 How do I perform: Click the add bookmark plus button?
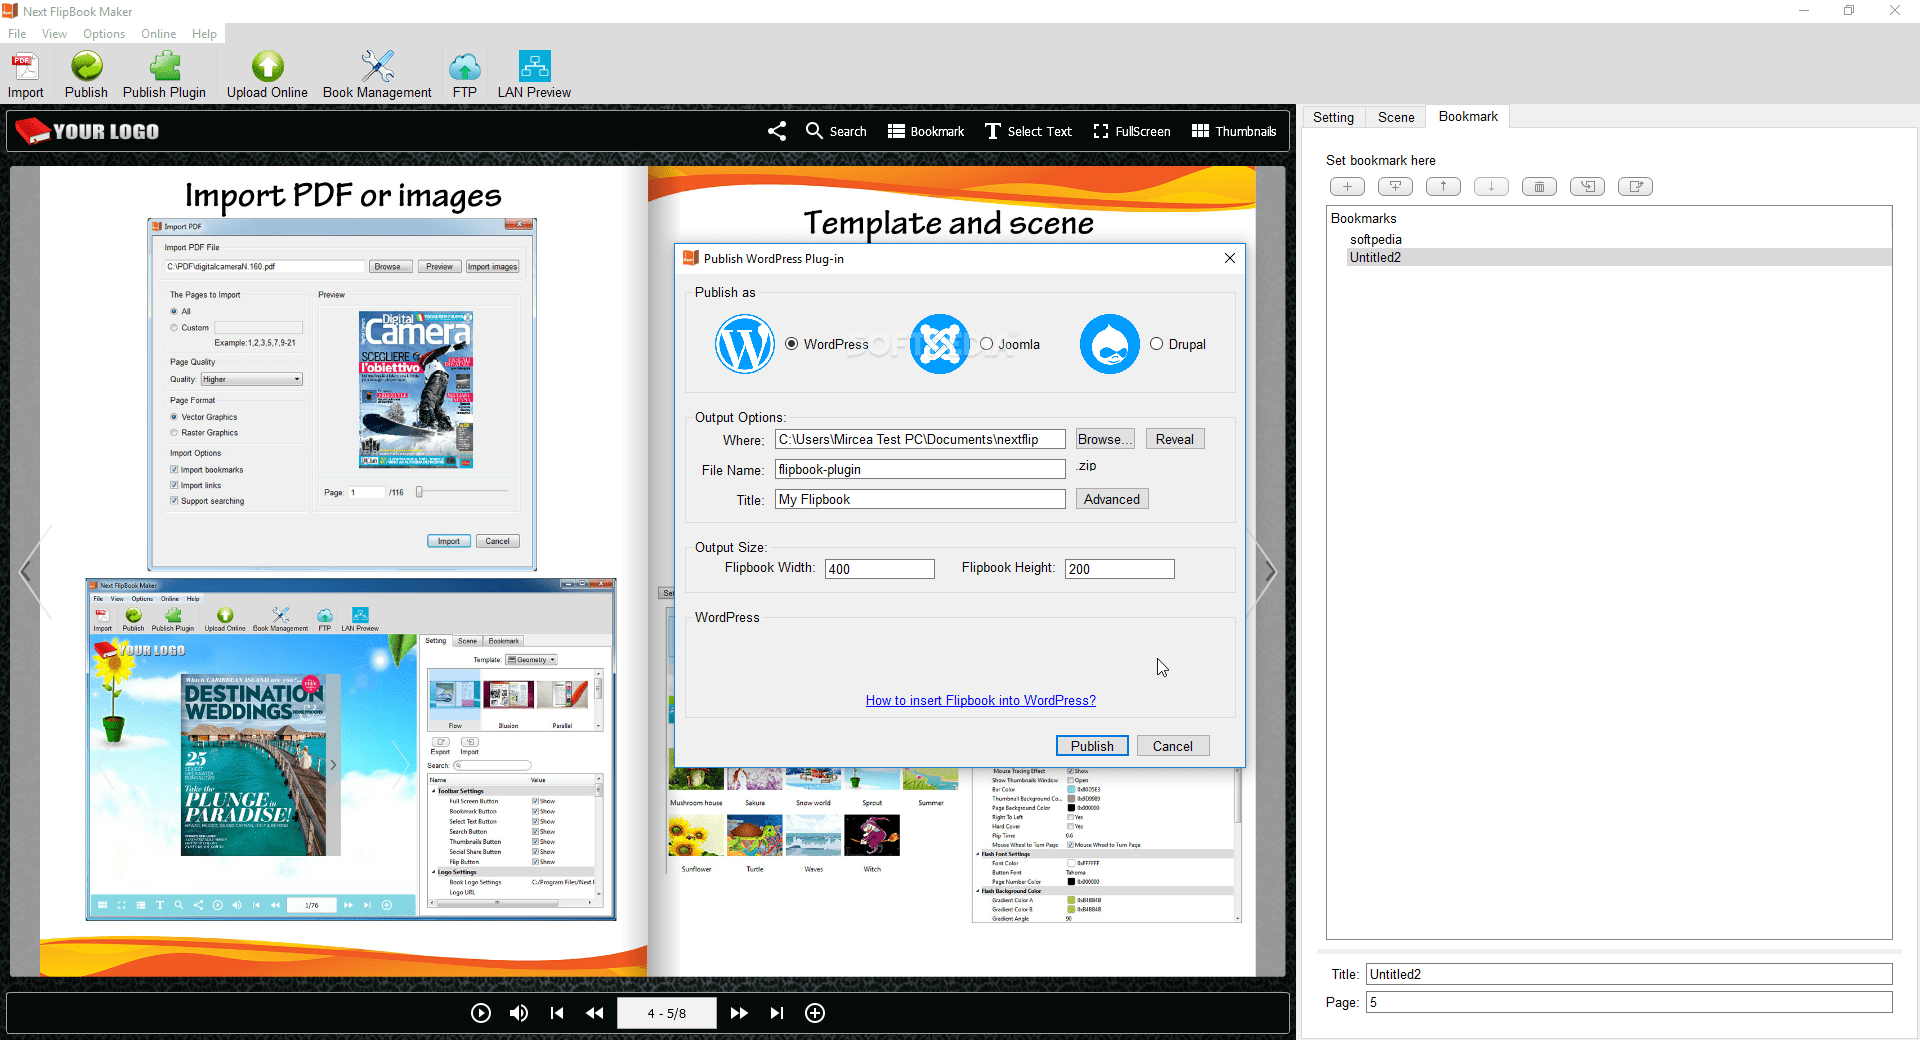1347,187
